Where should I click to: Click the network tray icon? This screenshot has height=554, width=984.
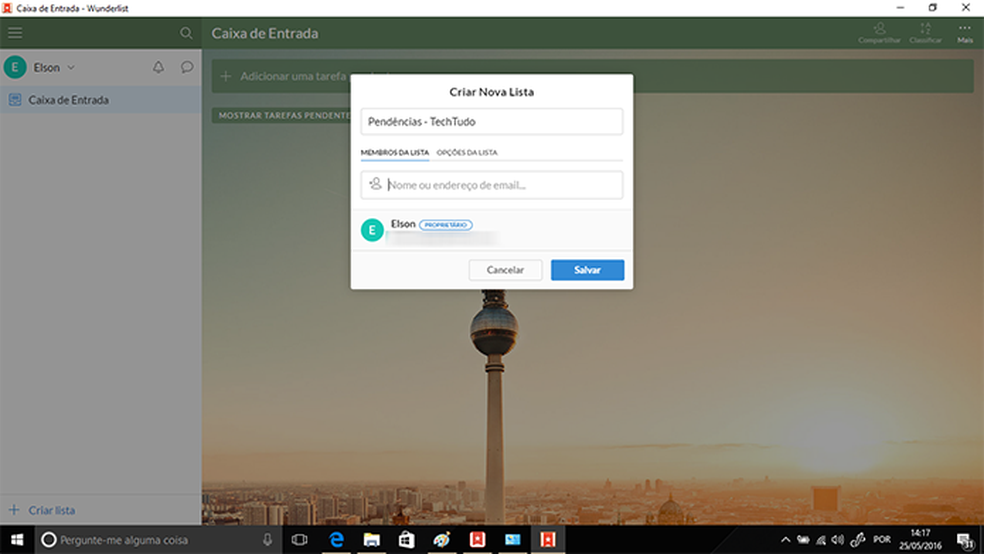click(x=820, y=540)
